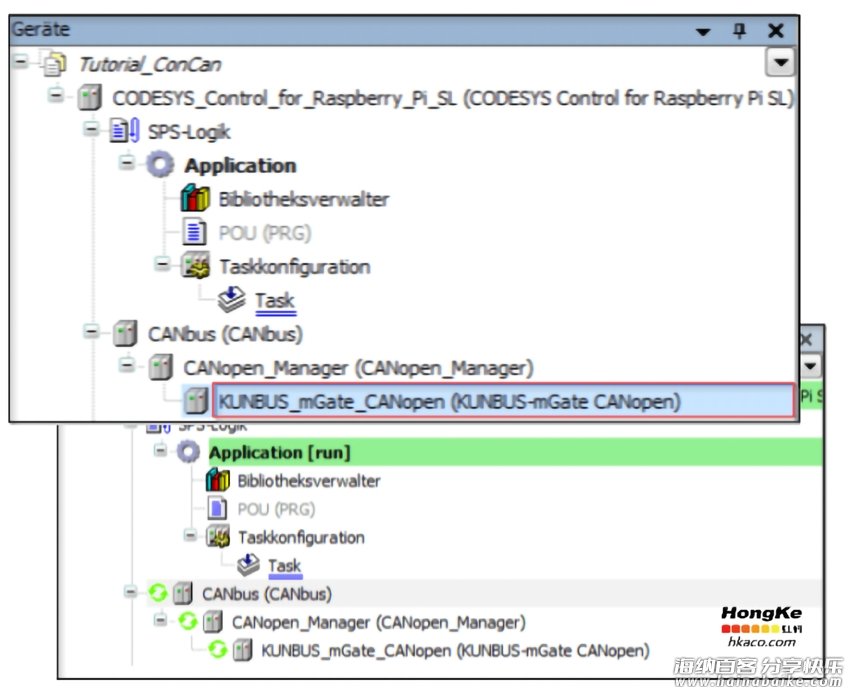This screenshot has width=850, height=692.
Task: Select SPS-Logik in the top panel
Action: [189, 132]
